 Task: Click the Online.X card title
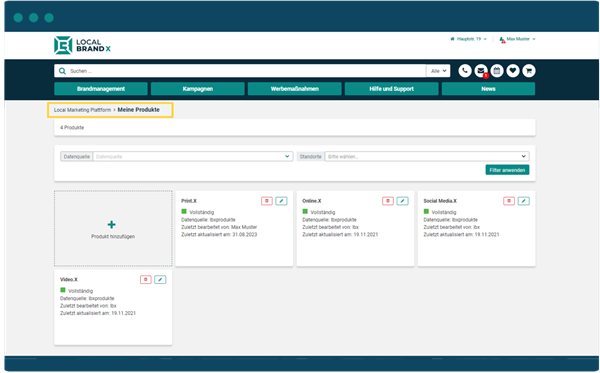[312, 201]
